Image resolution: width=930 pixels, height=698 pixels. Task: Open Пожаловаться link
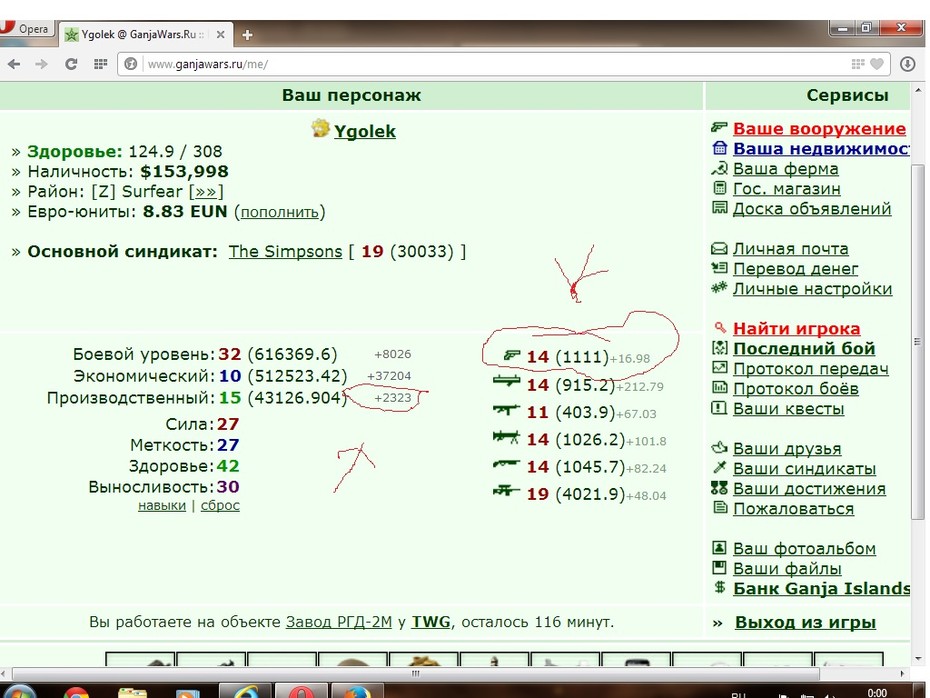coord(794,509)
